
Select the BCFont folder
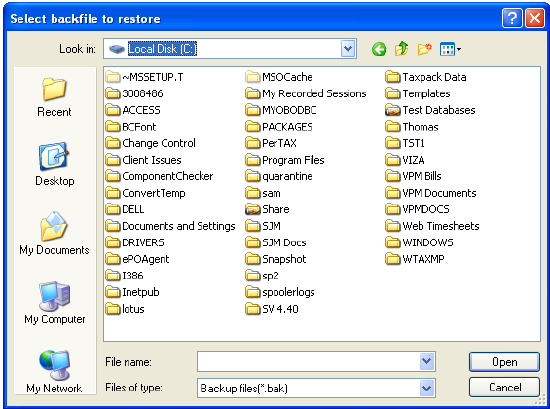(x=131, y=127)
